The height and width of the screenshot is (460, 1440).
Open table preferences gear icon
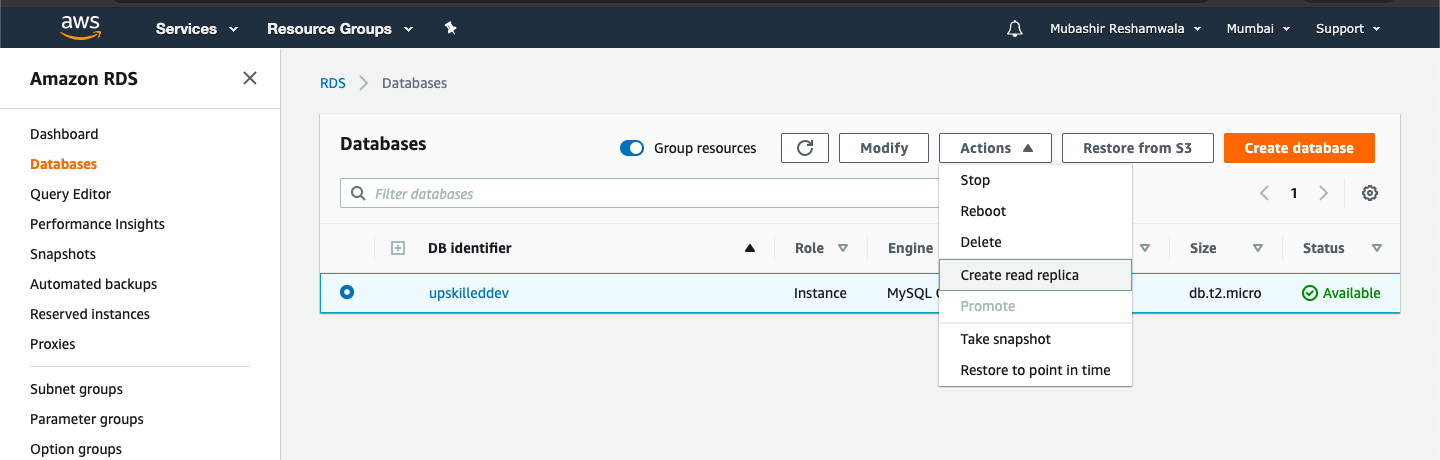pos(1370,193)
